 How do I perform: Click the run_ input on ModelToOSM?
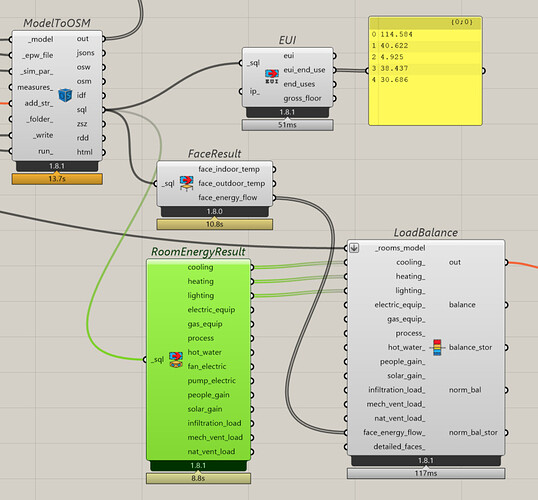coord(45,151)
